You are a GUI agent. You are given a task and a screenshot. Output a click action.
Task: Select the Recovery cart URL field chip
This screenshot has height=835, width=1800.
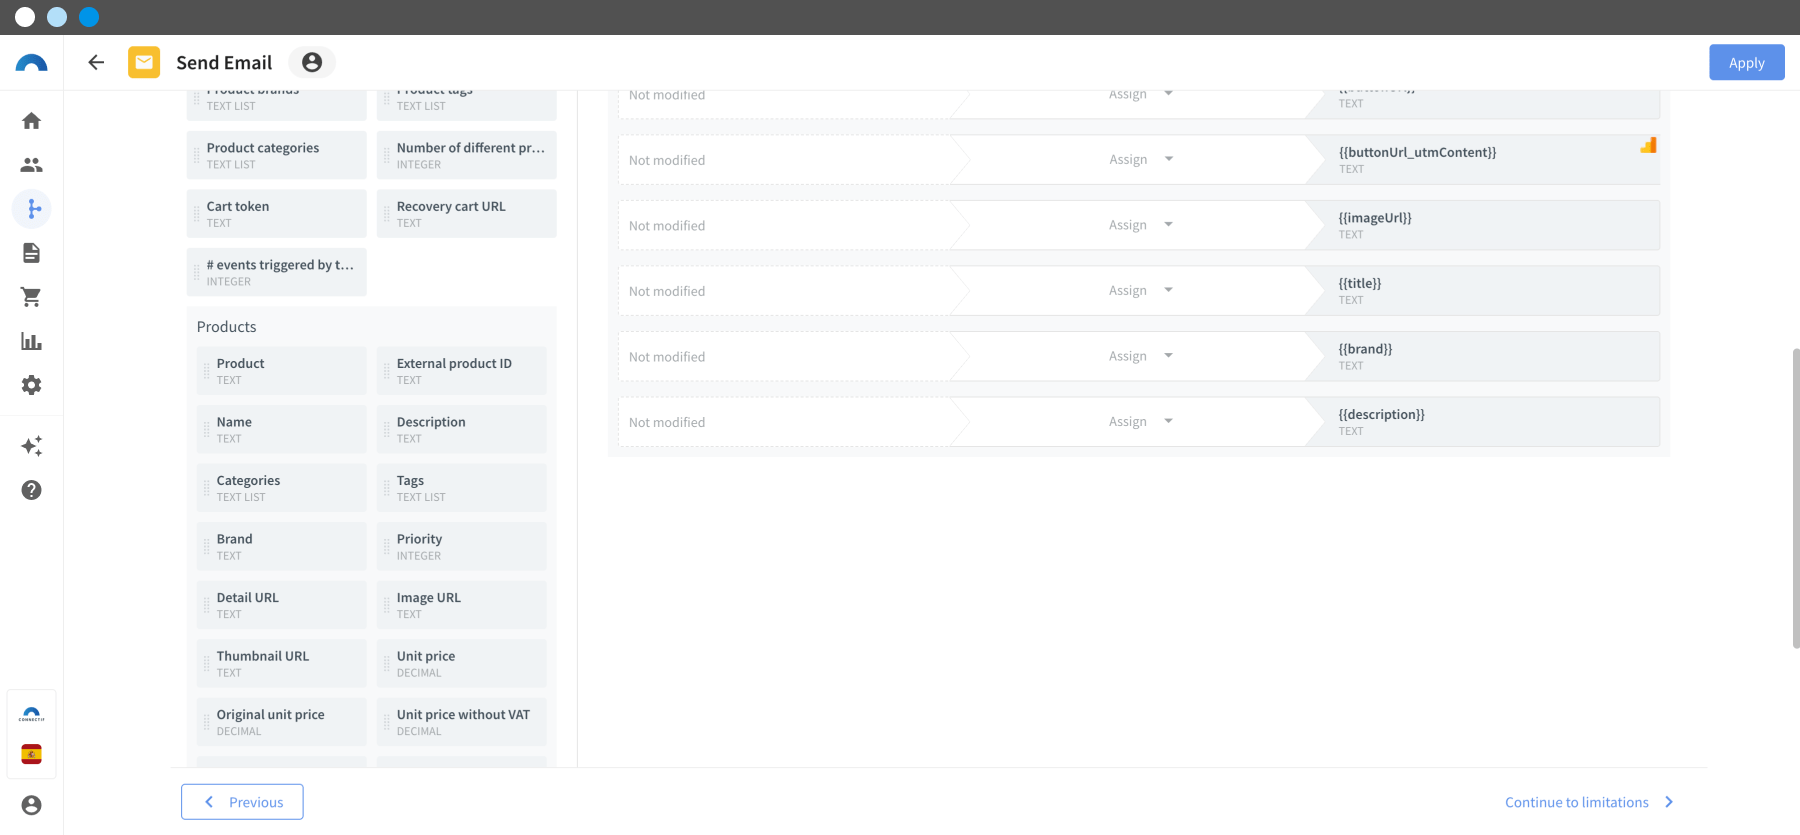point(467,213)
